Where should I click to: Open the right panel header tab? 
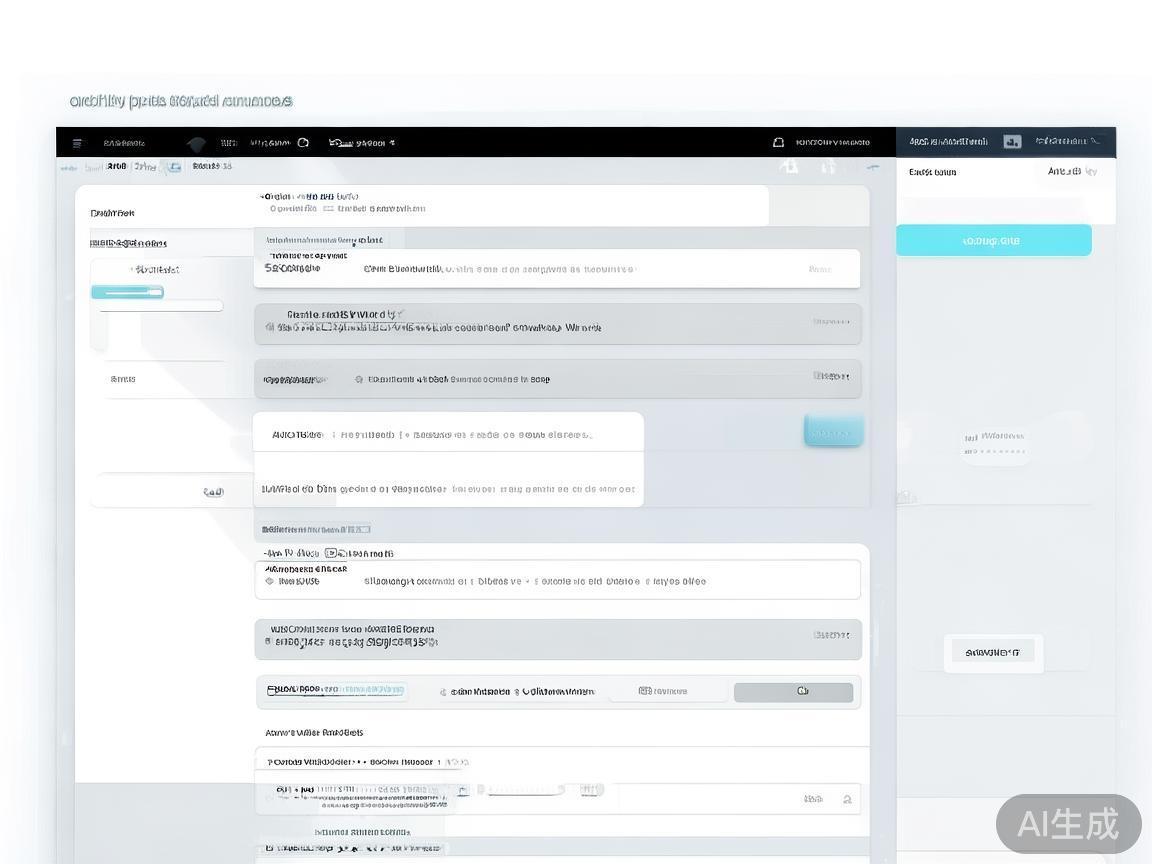point(948,142)
